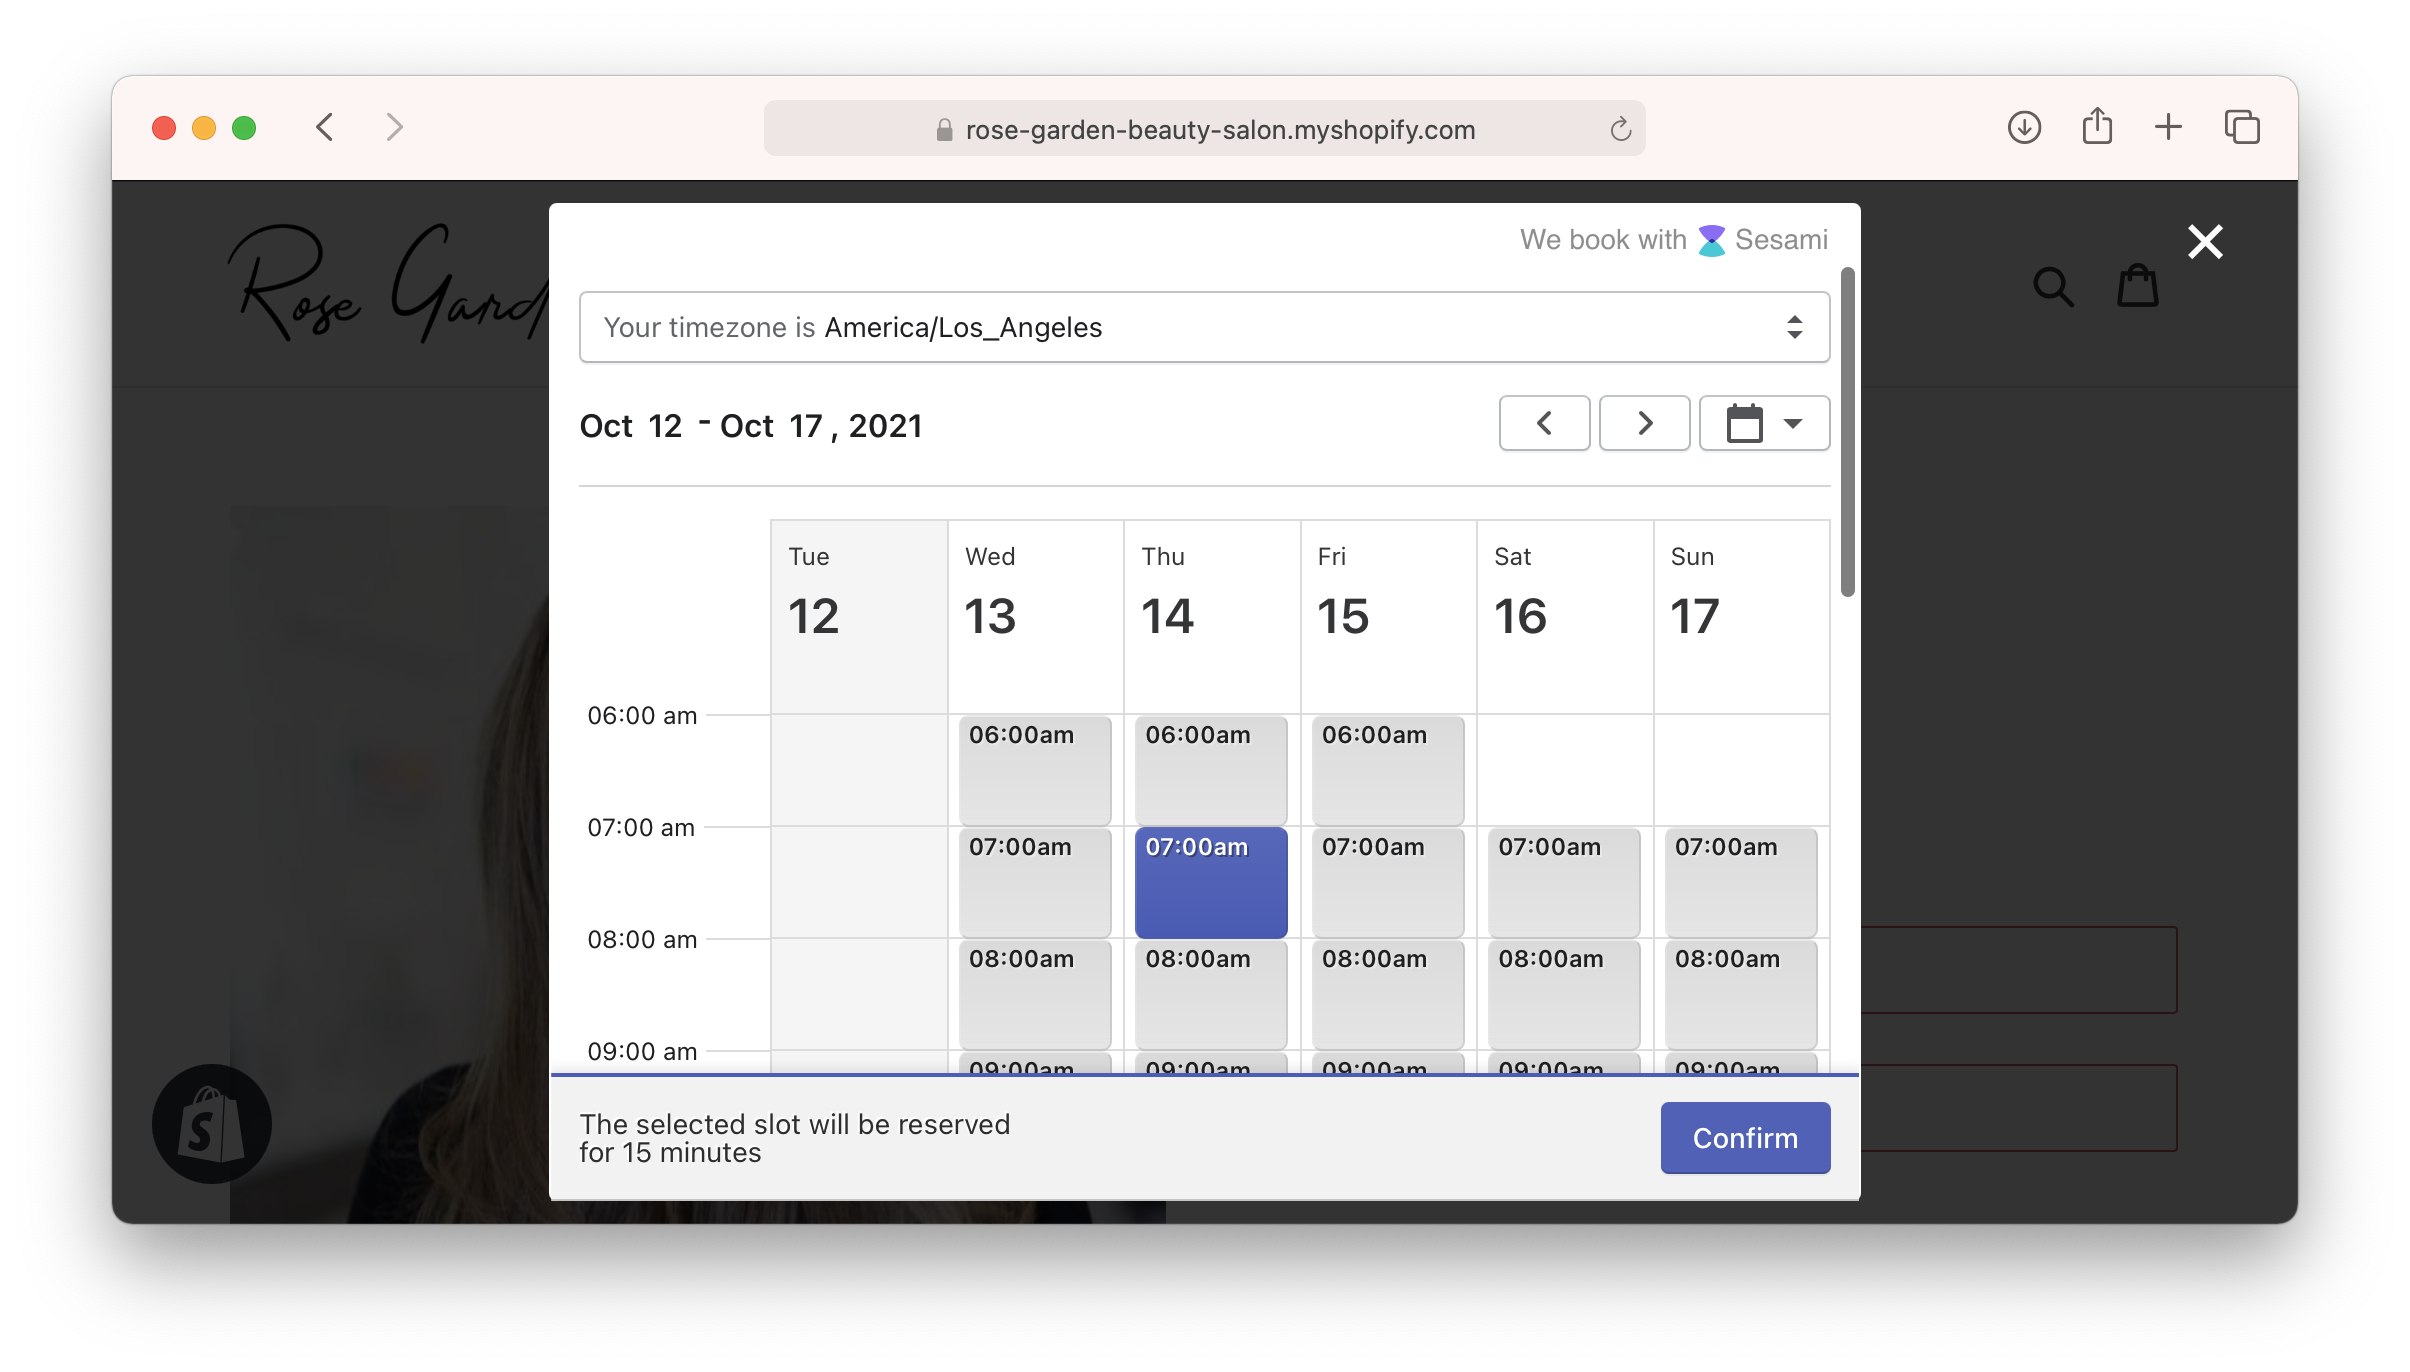Image resolution: width=2410 pixels, height=1372 pixels.
Task: Click the Oct 12 - Oct 17 date range label
Action: 751,425
